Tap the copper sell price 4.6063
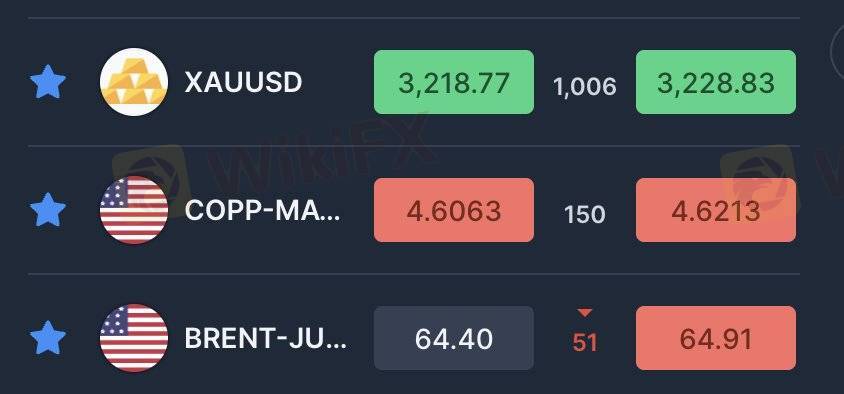 [454, 210]
